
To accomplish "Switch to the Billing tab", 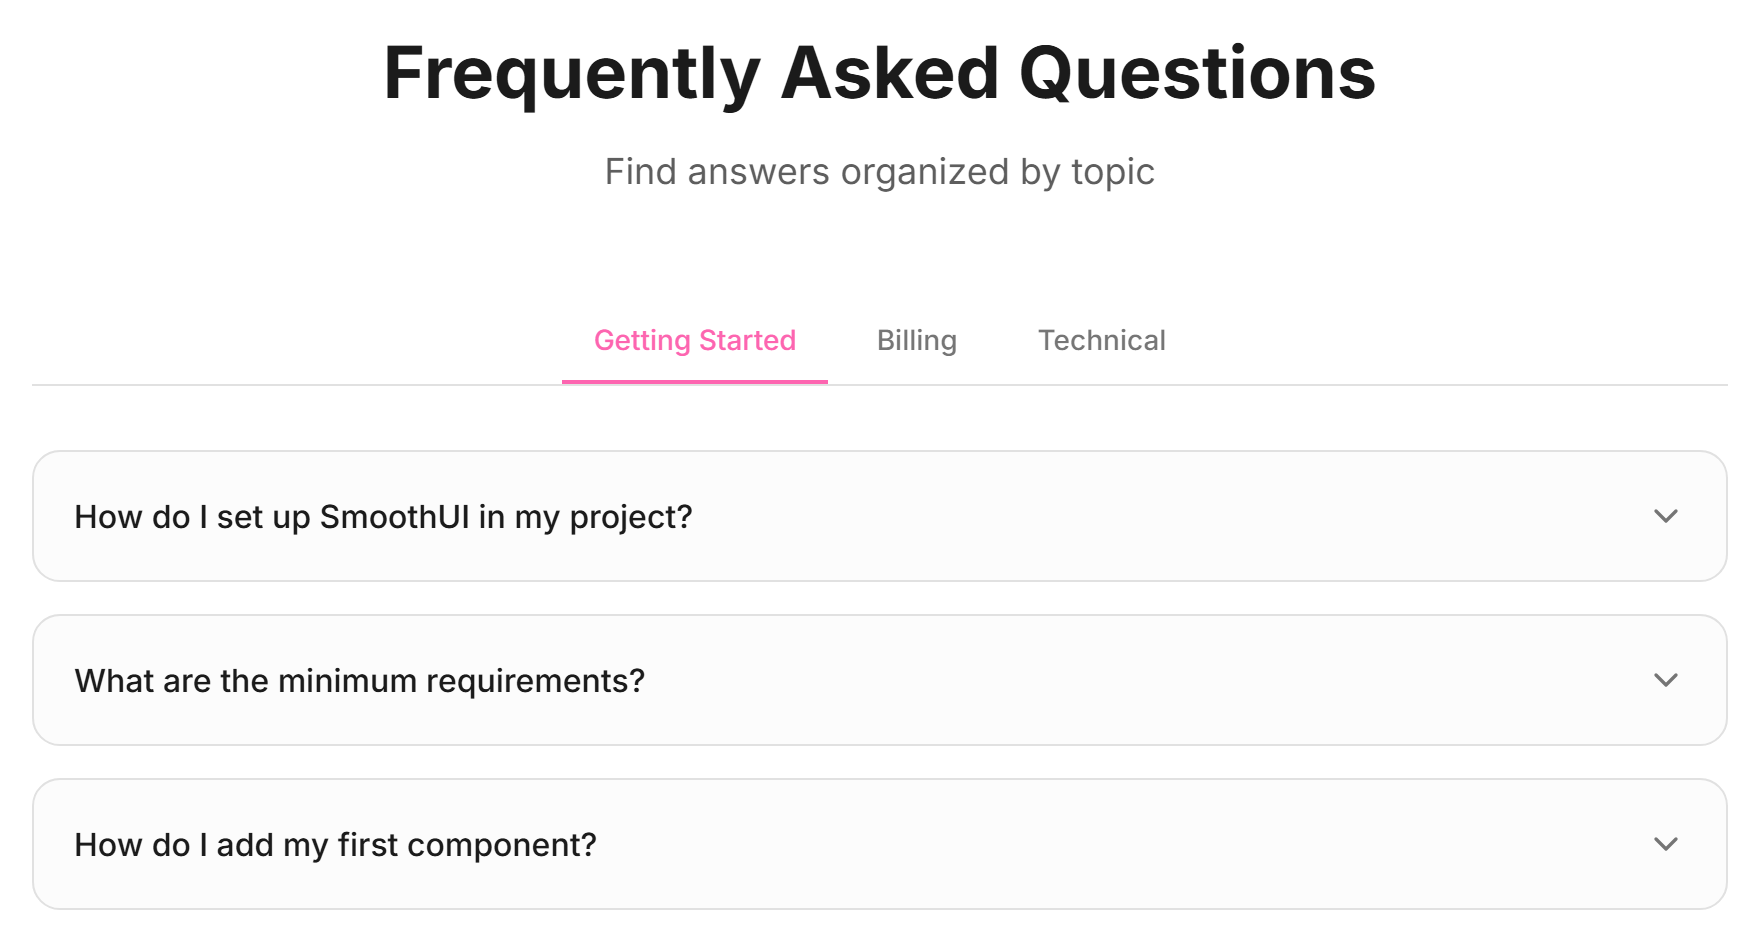I will pyautogui.click(x=917, y=340).
